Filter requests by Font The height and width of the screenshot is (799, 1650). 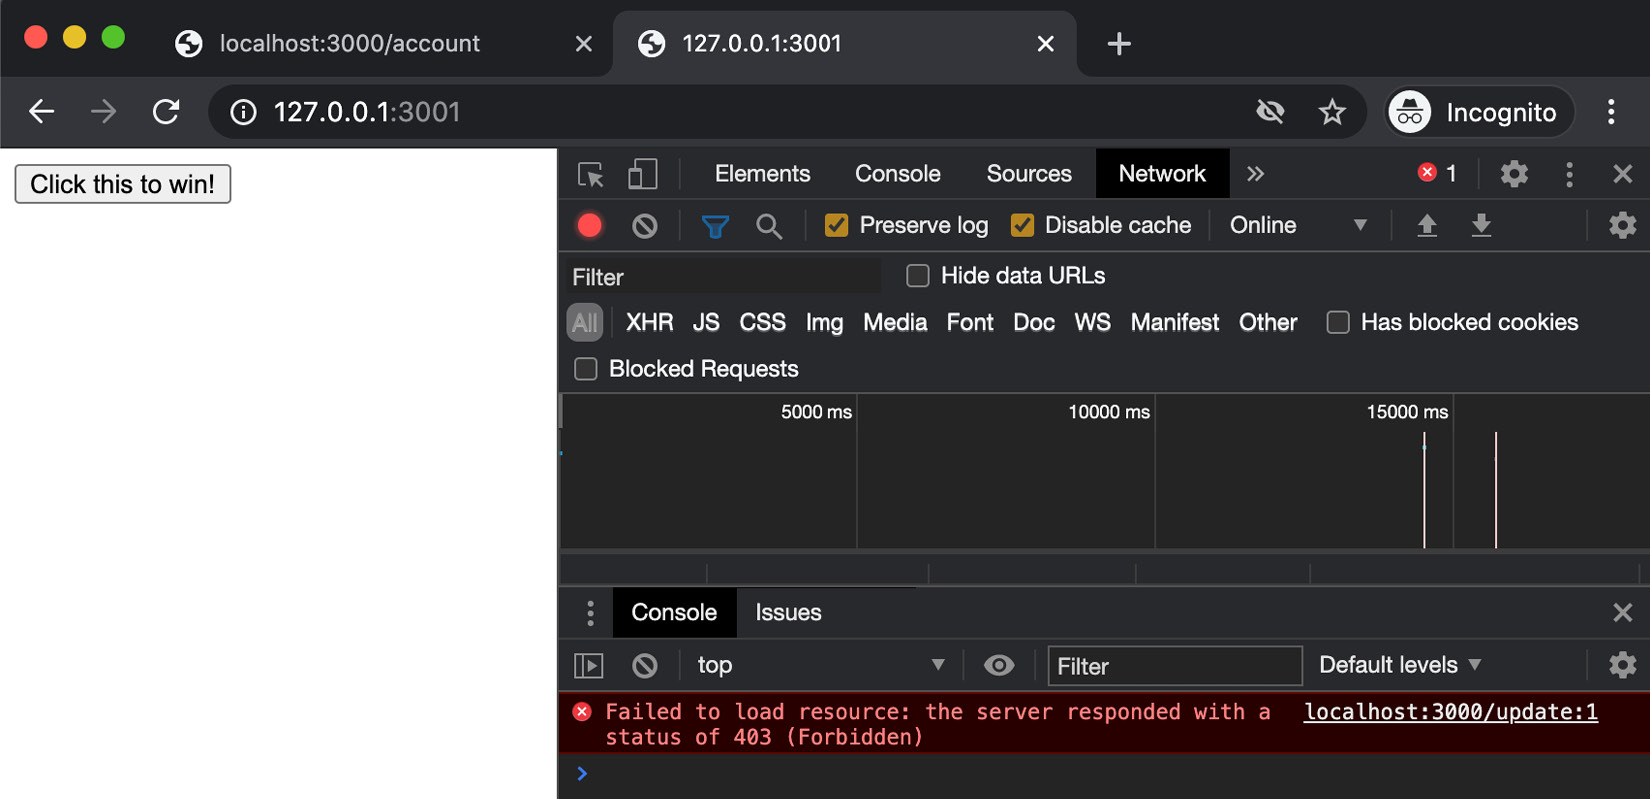click(x=970, y=323)
